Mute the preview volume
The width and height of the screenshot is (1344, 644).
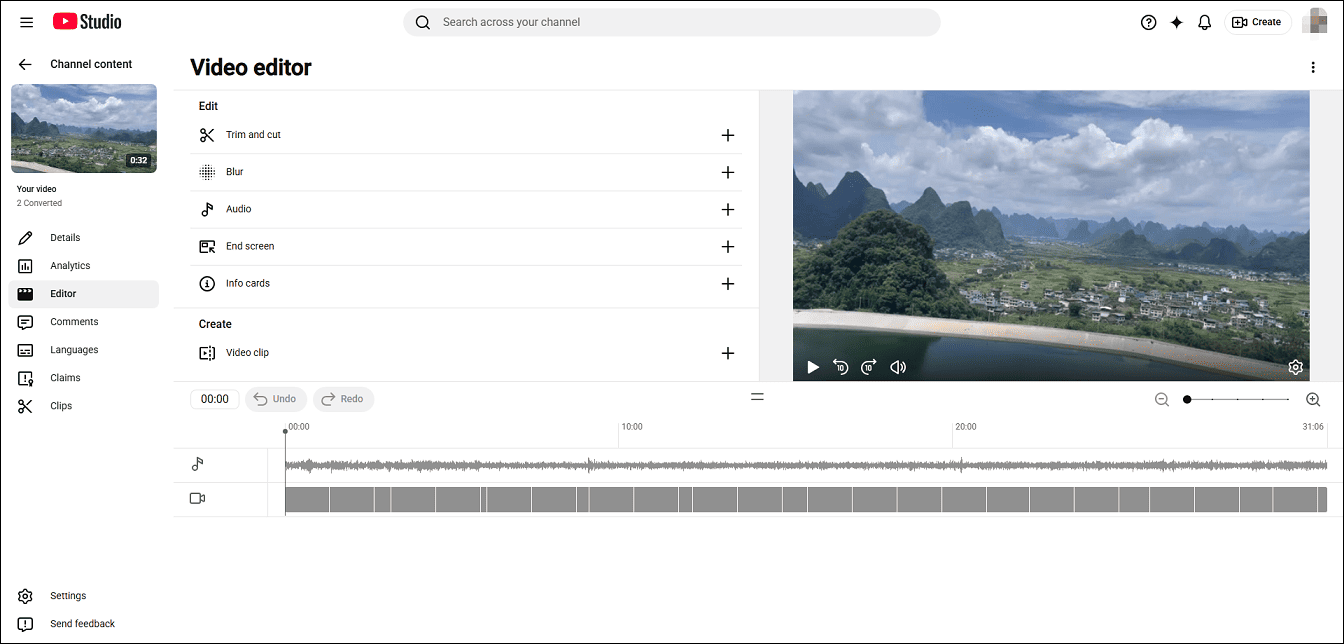[x=898, y=367]
